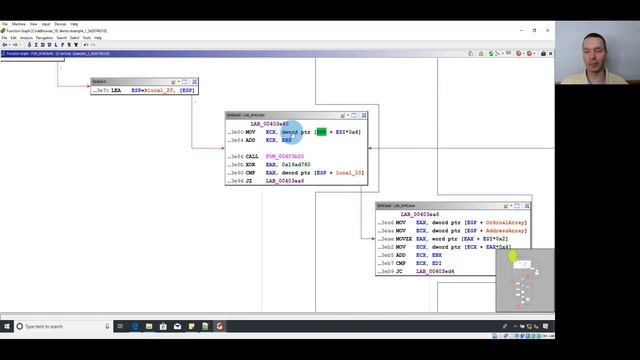Open the VirtualBox Devices menu

click(x=60, y=24)
